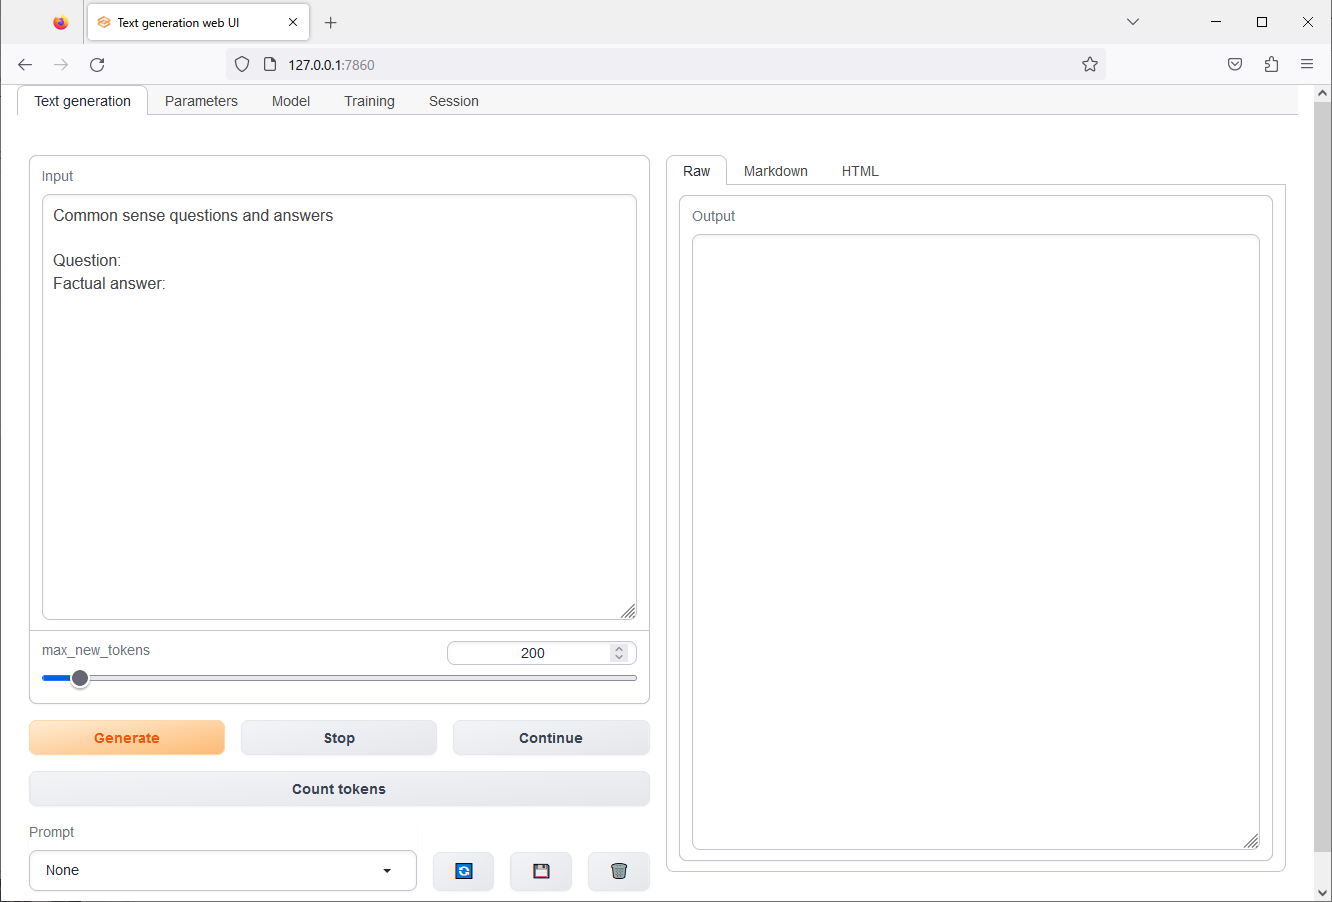The width and height of the screenshot is (1332, 902).
Task: Reload the page
Action: (x=96, y=64)
